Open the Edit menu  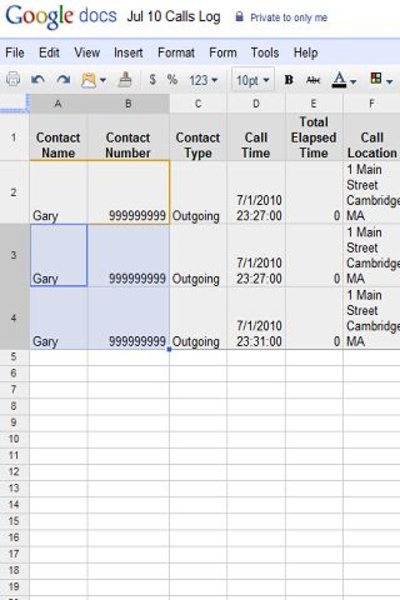[49, 52]
